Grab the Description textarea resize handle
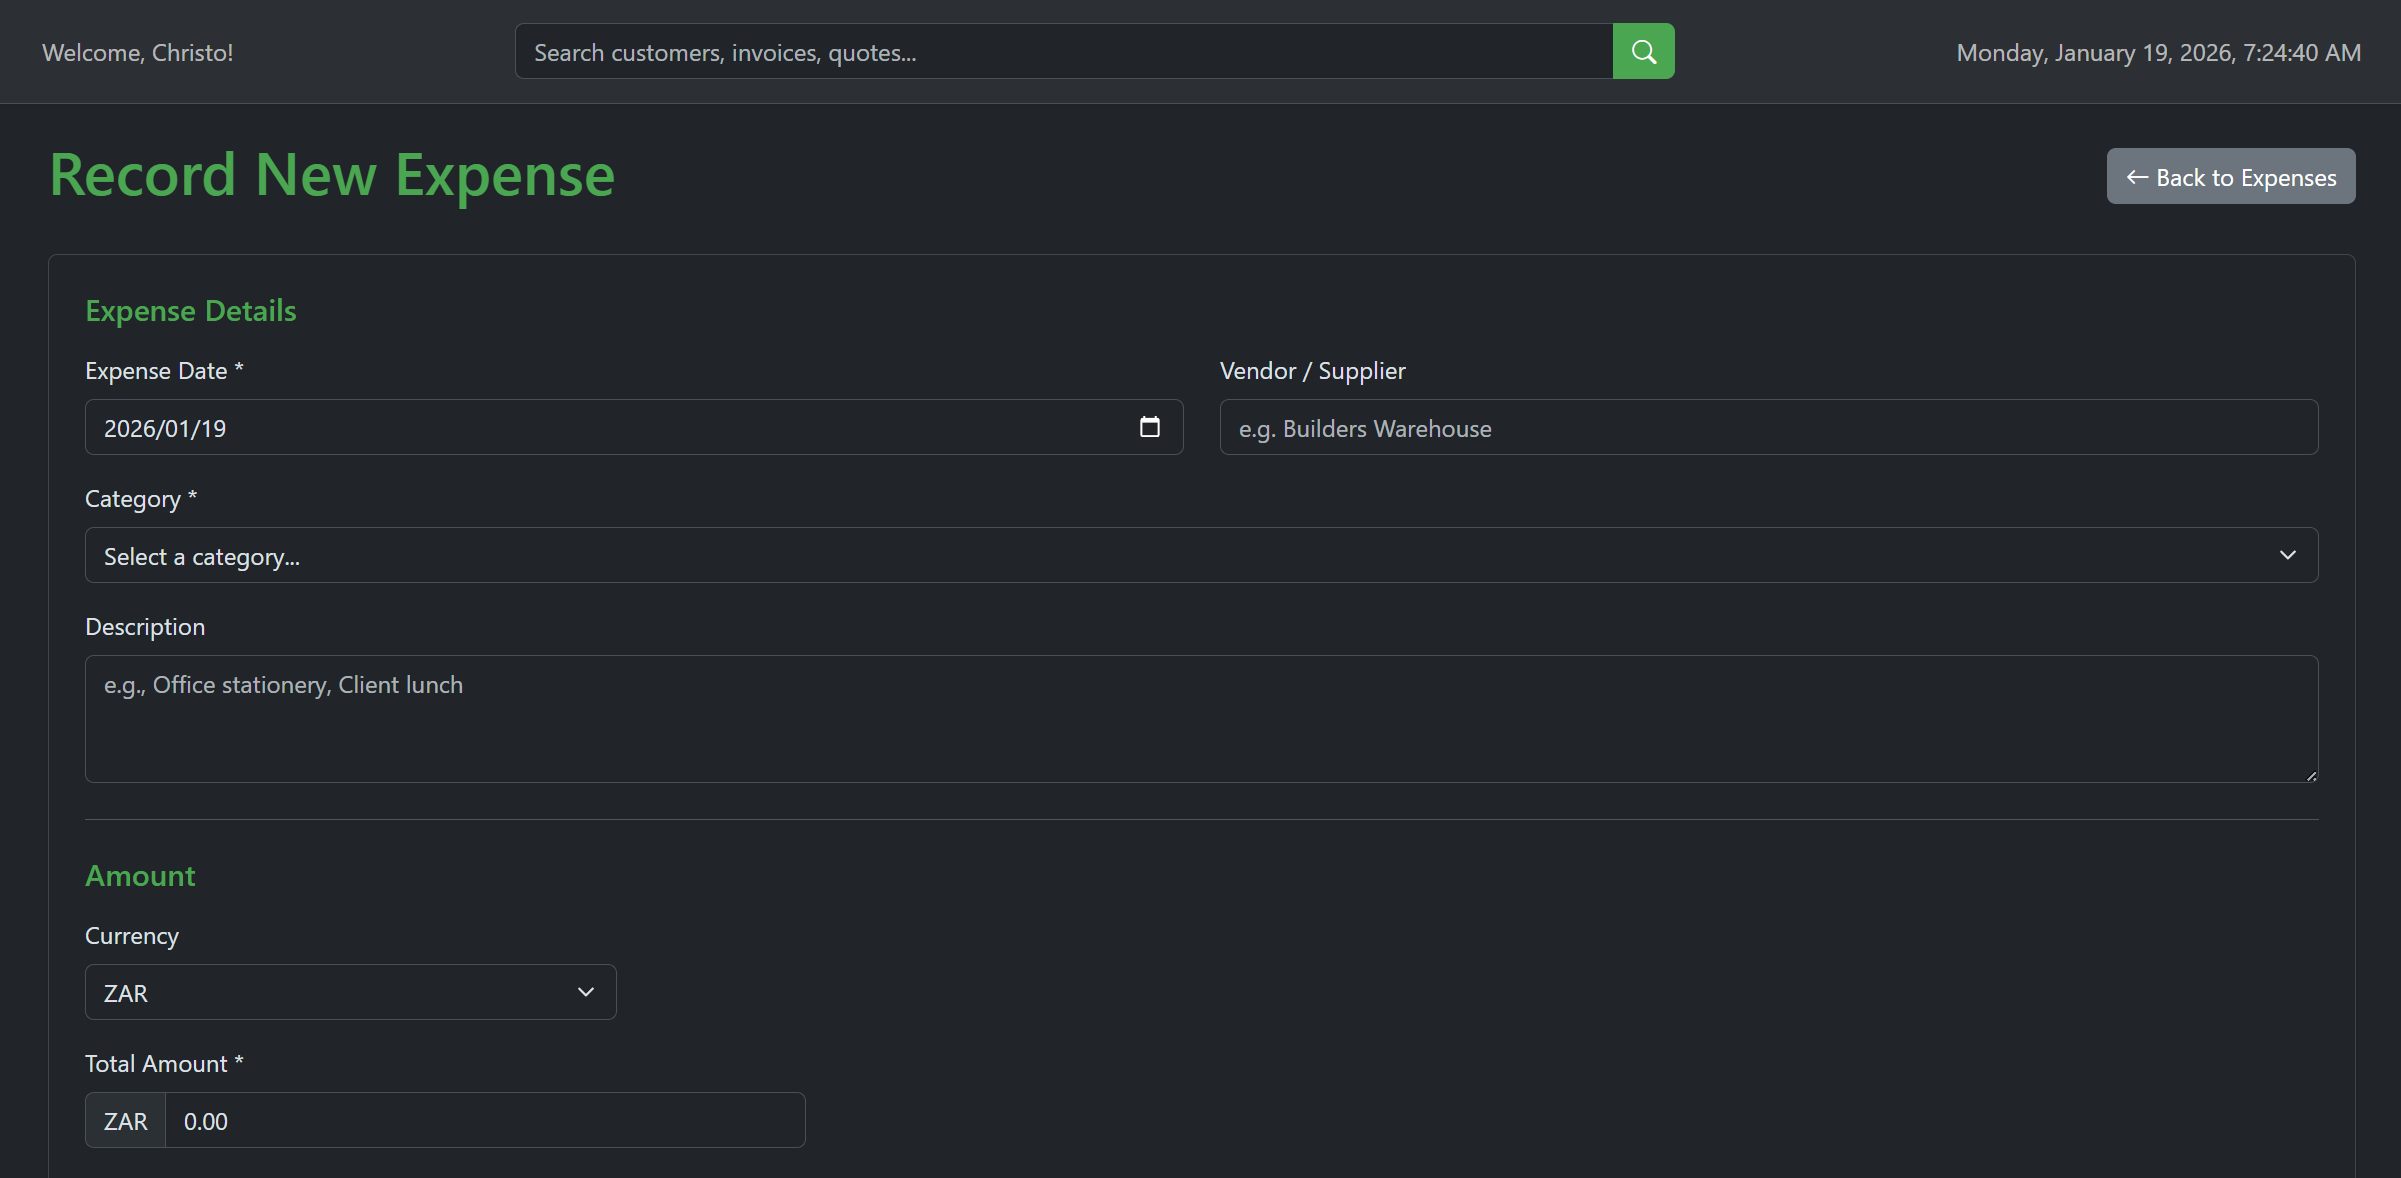 [2311, 775]
